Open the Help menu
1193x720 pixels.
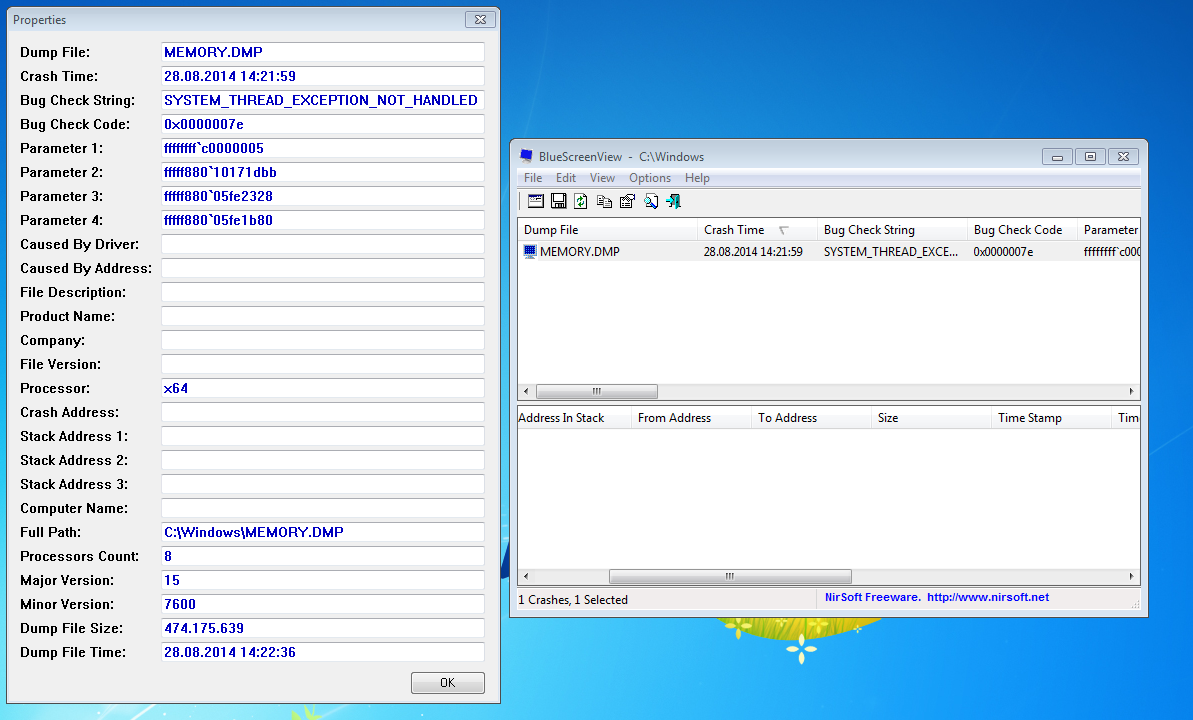coord(697,178)
